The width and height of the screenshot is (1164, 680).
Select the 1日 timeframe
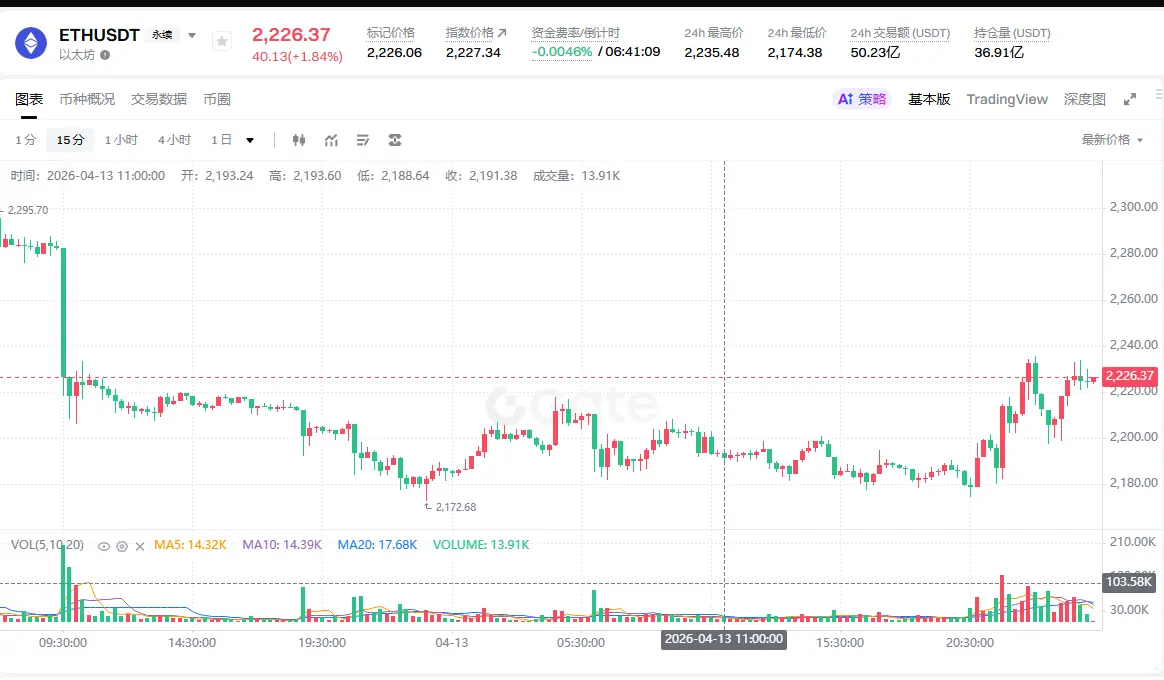coord(221,140)
